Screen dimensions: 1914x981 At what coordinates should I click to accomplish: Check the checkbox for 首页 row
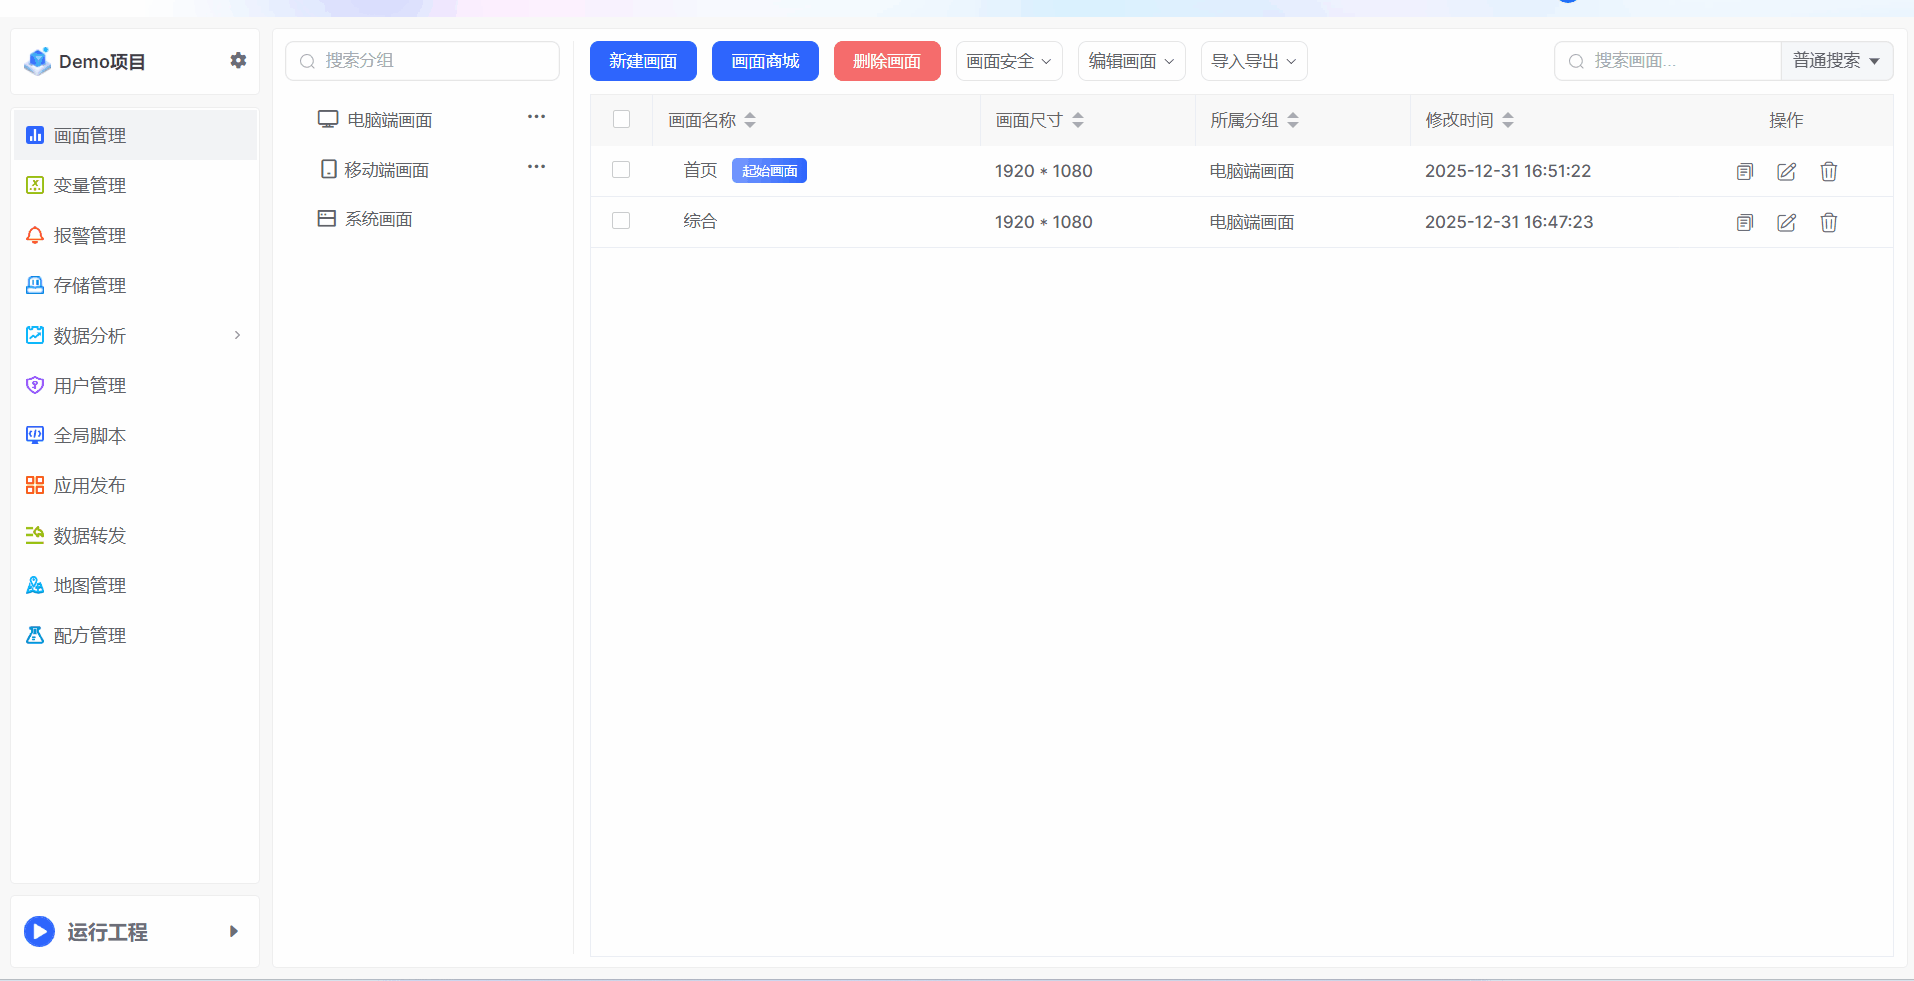click(x=621, y=170)
